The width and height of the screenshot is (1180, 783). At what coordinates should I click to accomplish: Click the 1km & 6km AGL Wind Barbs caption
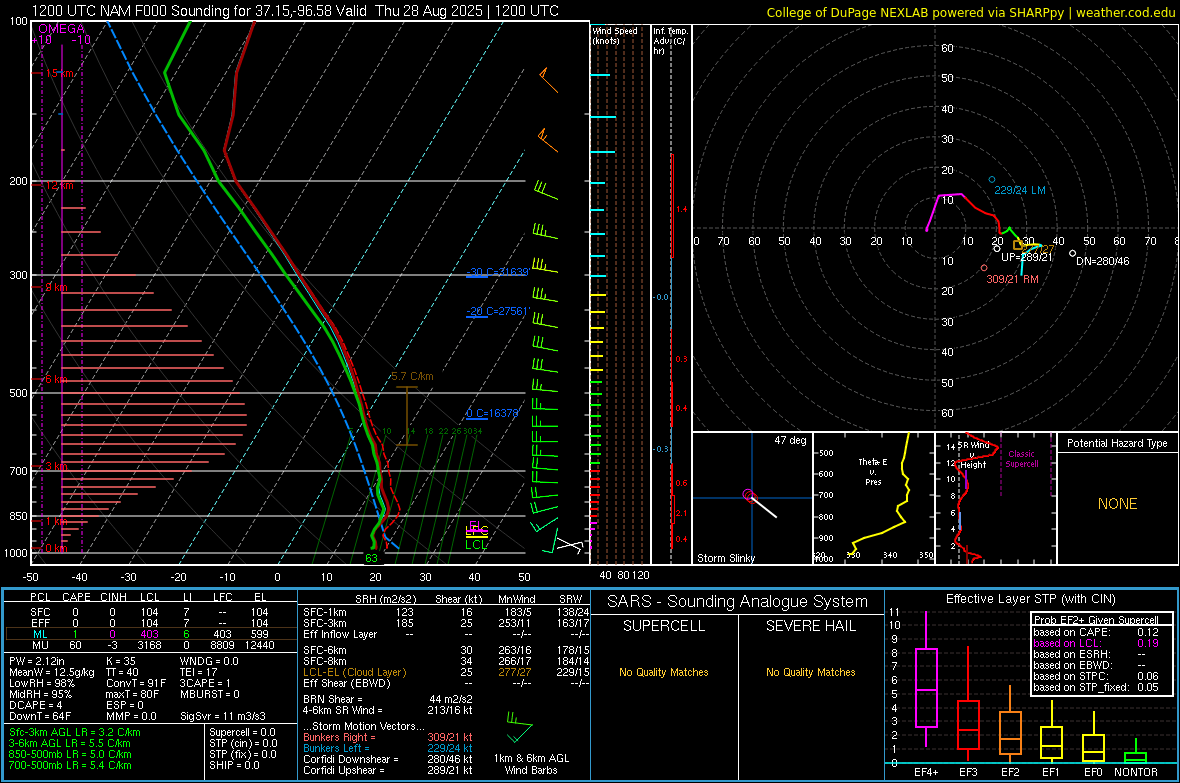click(x=531, y=764)
